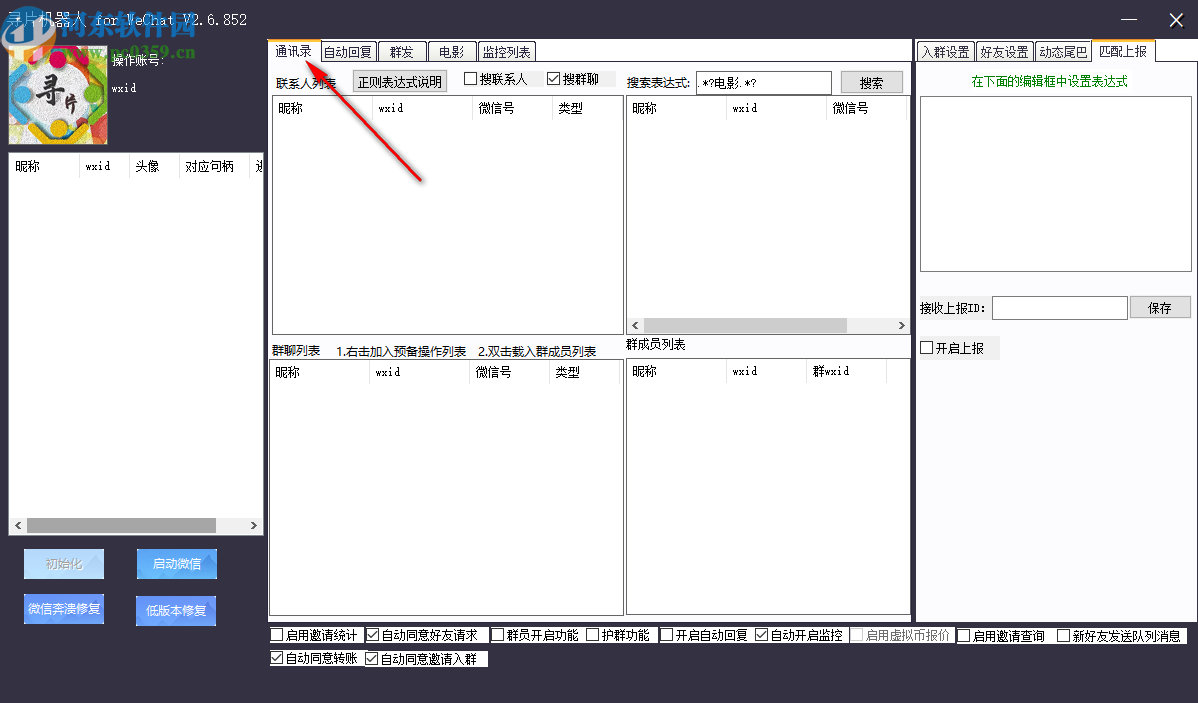Open the 通讯录 tab

[294, 50]
